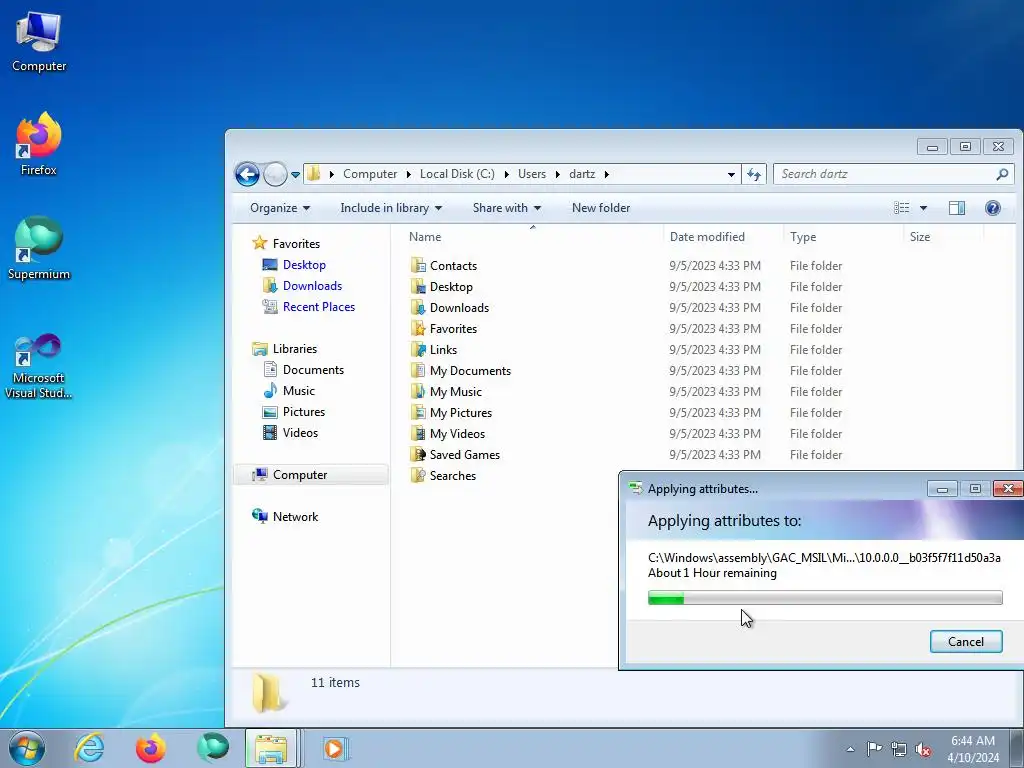1024x768 pixels.
Task: Open the Computer desktop icon
Action: pos(39,42)
